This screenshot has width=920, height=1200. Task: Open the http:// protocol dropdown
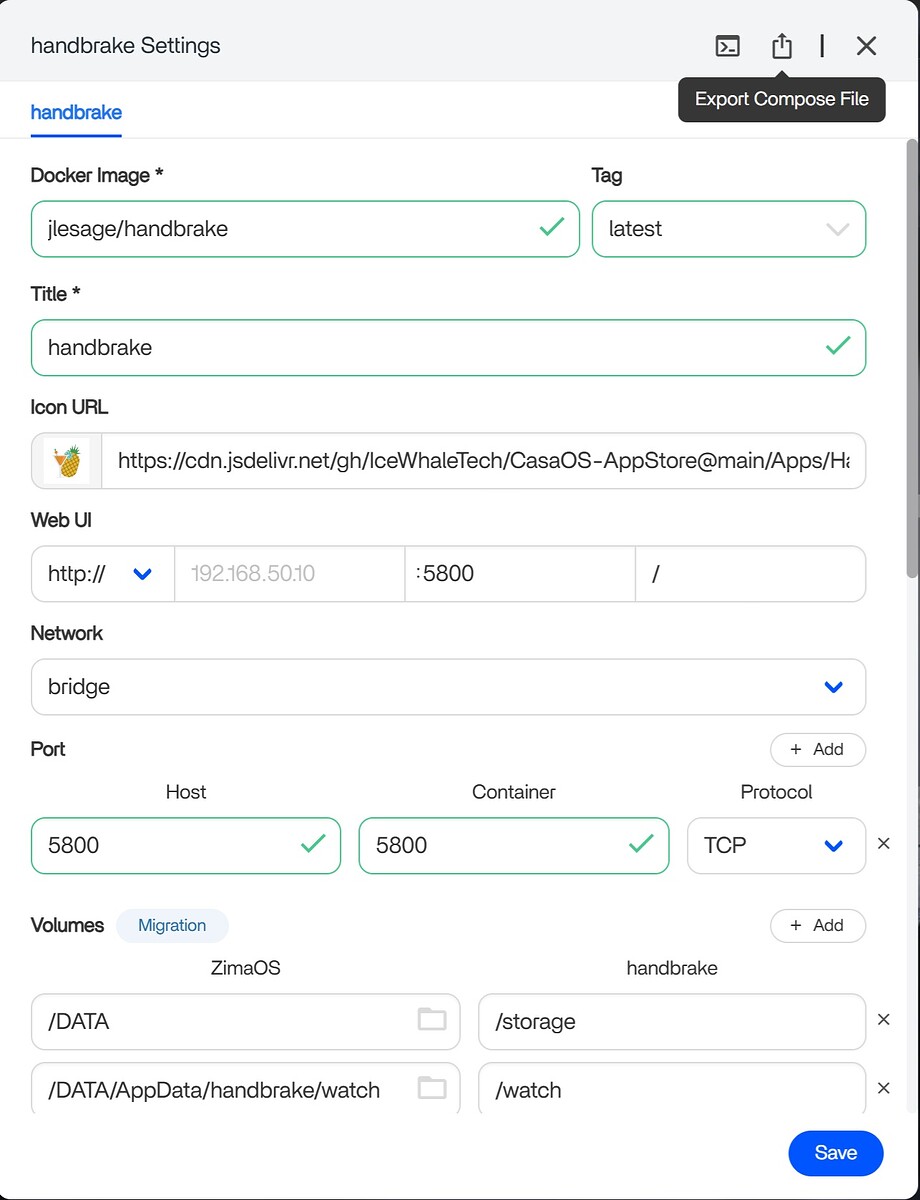[x=103, y=574]
